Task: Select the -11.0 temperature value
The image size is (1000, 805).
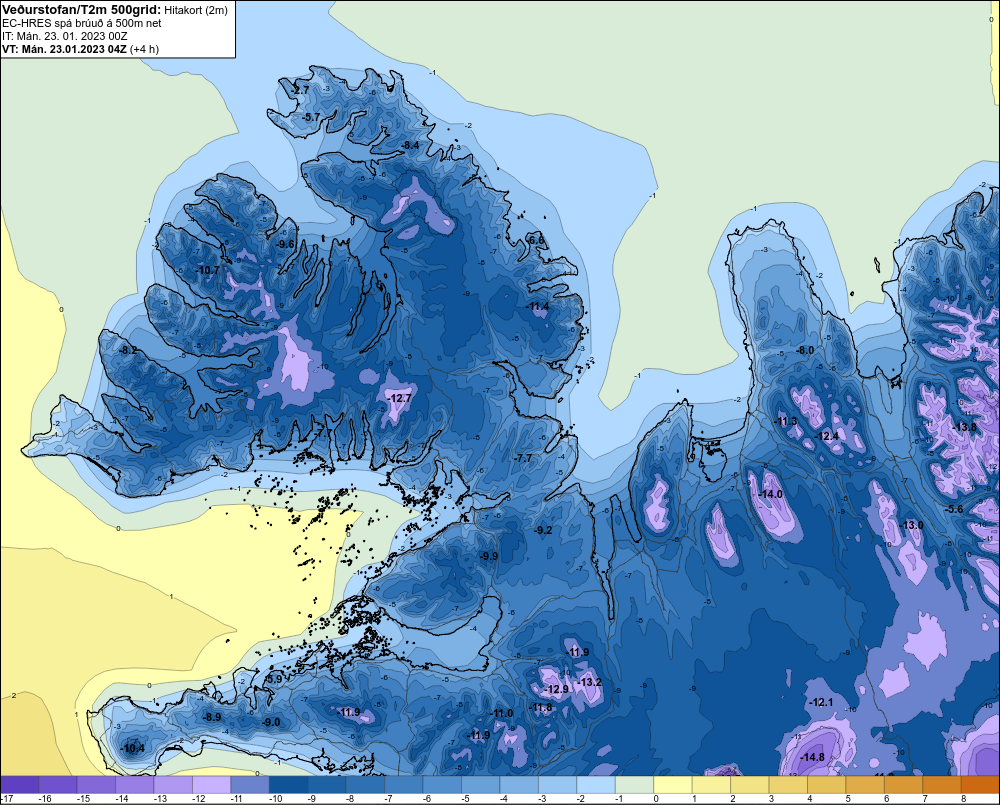Action: [x=501, y=713]
